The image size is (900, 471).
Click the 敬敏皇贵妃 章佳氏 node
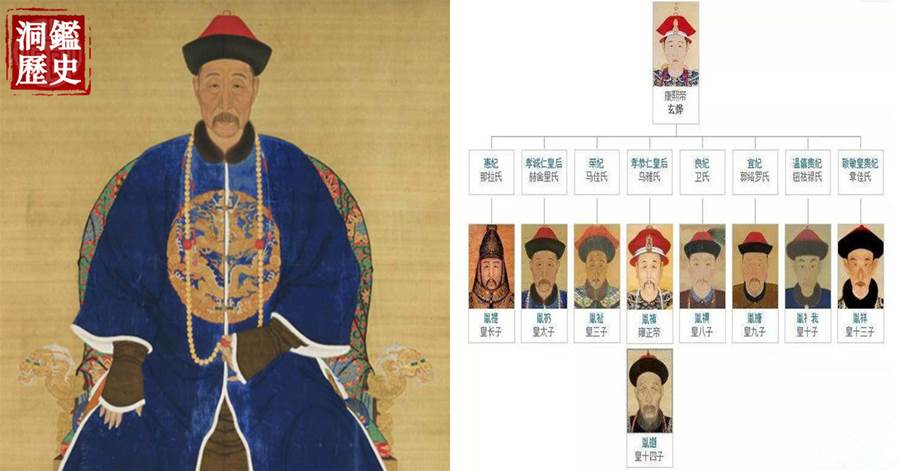pyautogui.click(x=860, y=171)
